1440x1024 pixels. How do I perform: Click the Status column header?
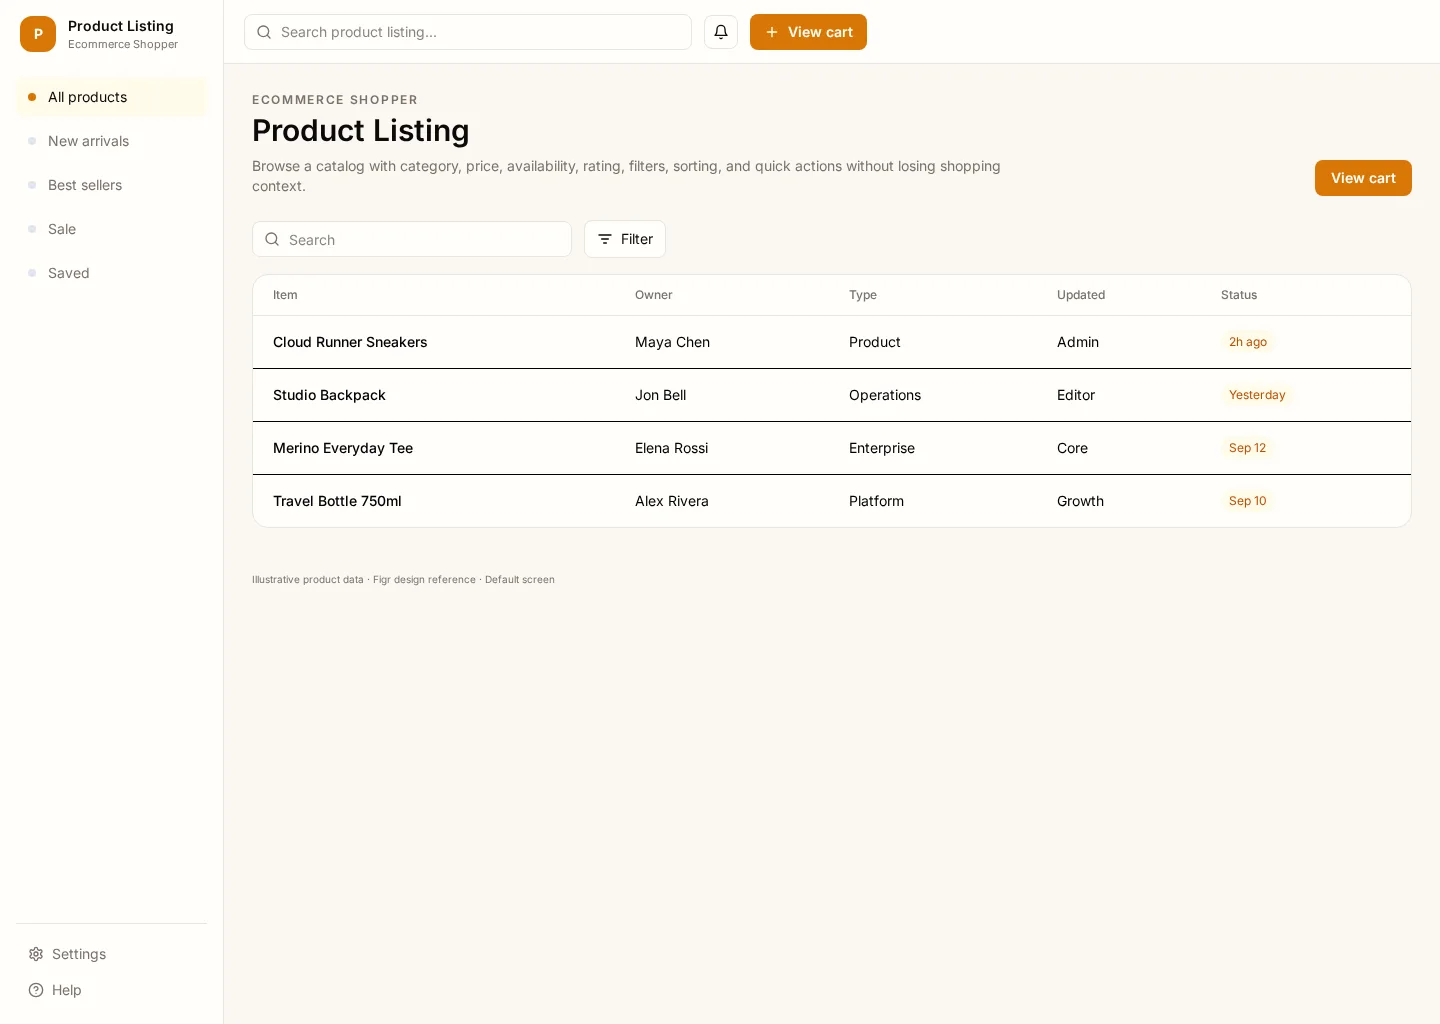tap(1239, 295)
